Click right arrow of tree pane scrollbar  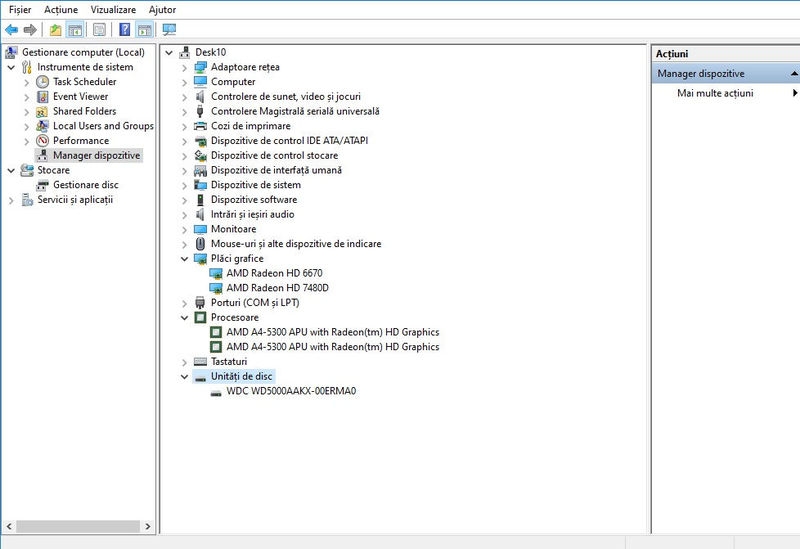tap(148, 526)
